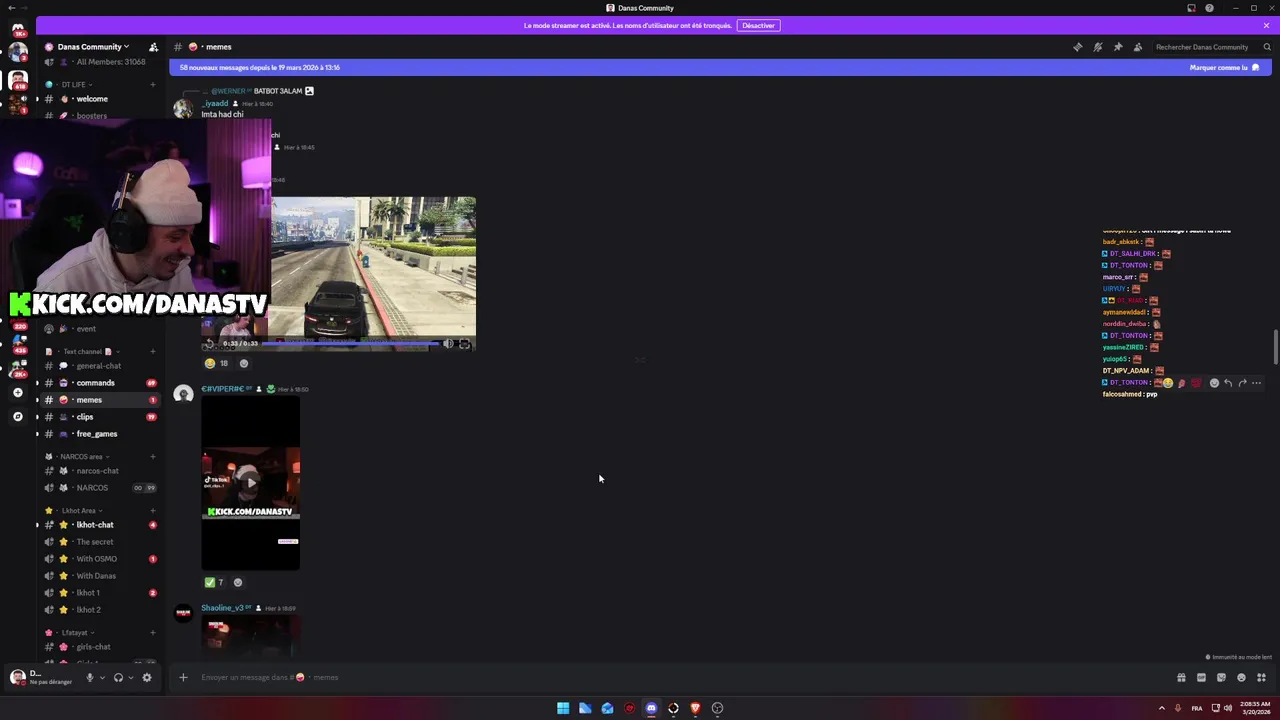1280x720 pixels.
Task: Collapse the Lkhot Area category
Action: pyautogui.click(x=73, y=510)
